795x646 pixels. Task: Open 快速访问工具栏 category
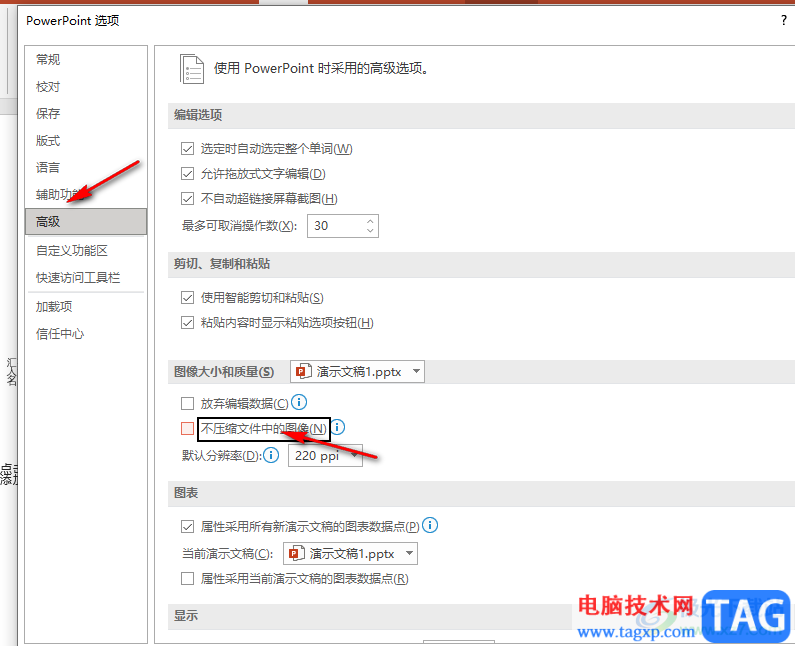[x=86, y=278]
